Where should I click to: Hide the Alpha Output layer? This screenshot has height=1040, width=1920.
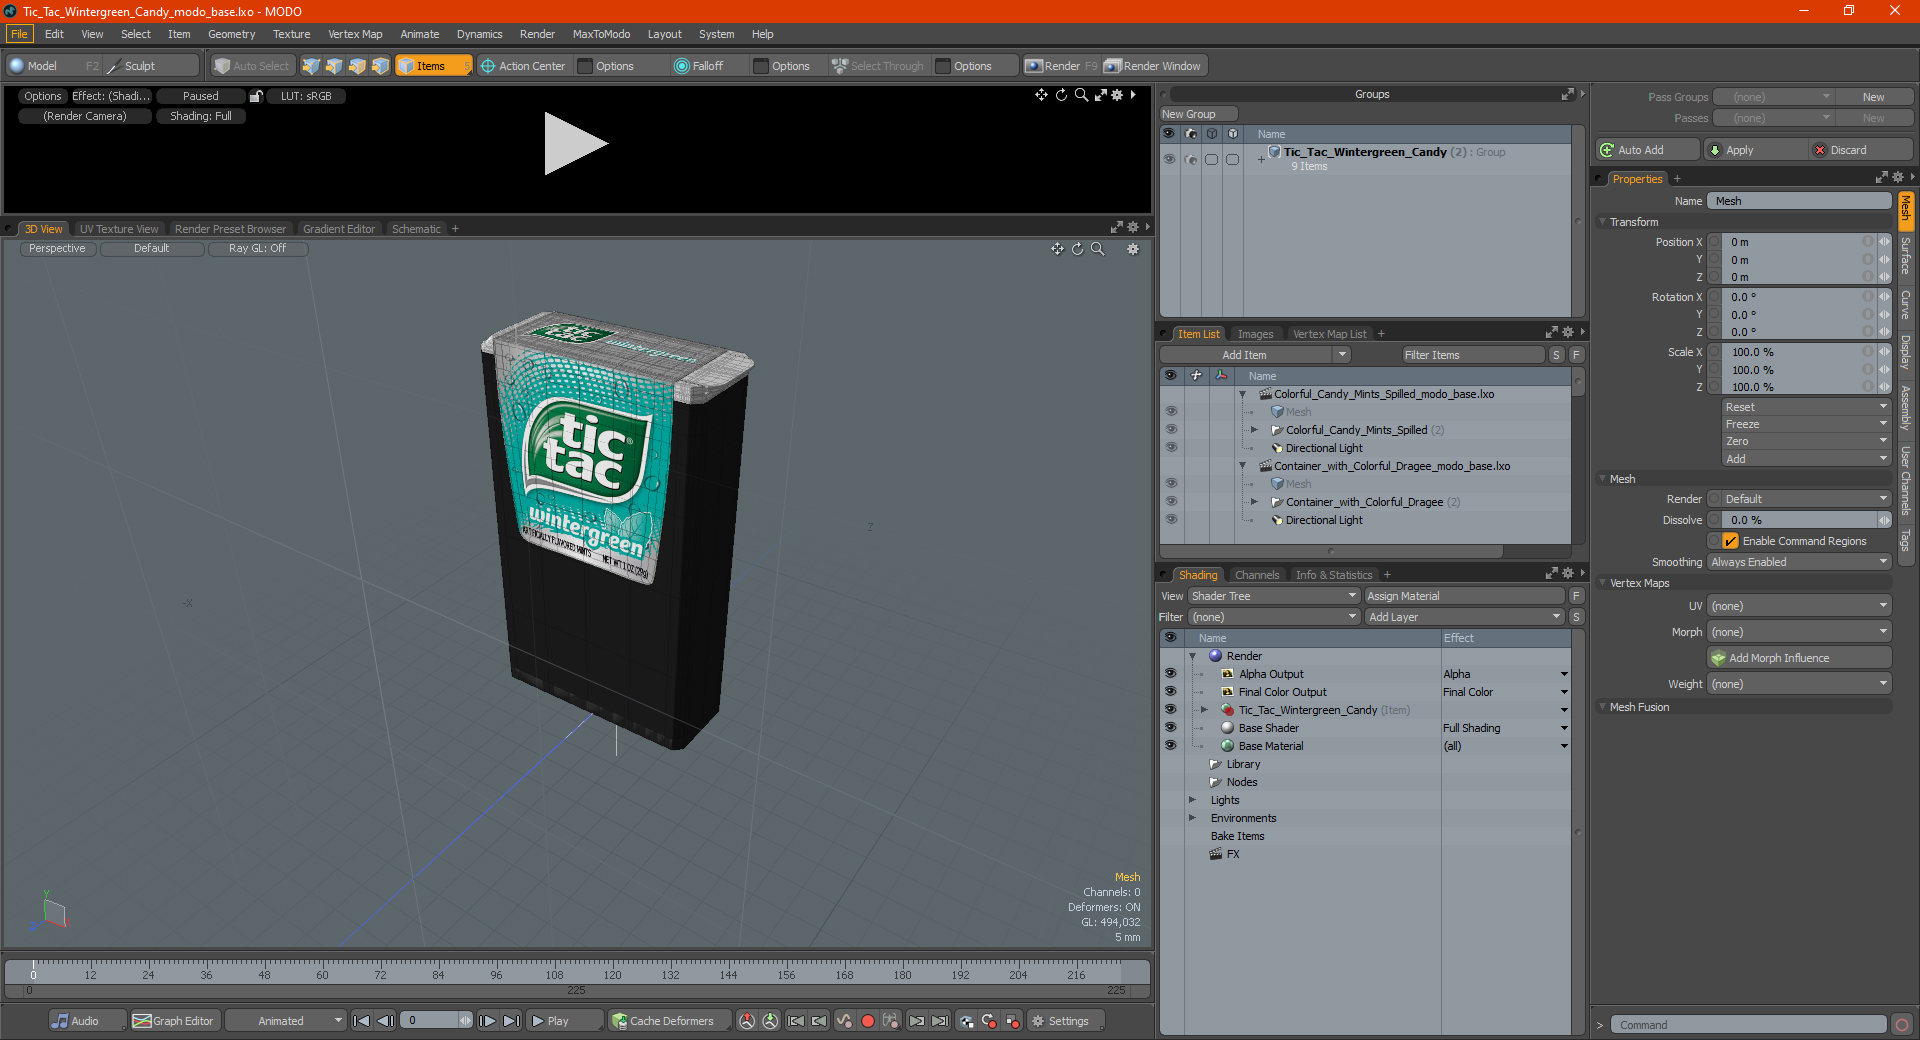point(1170,674)
